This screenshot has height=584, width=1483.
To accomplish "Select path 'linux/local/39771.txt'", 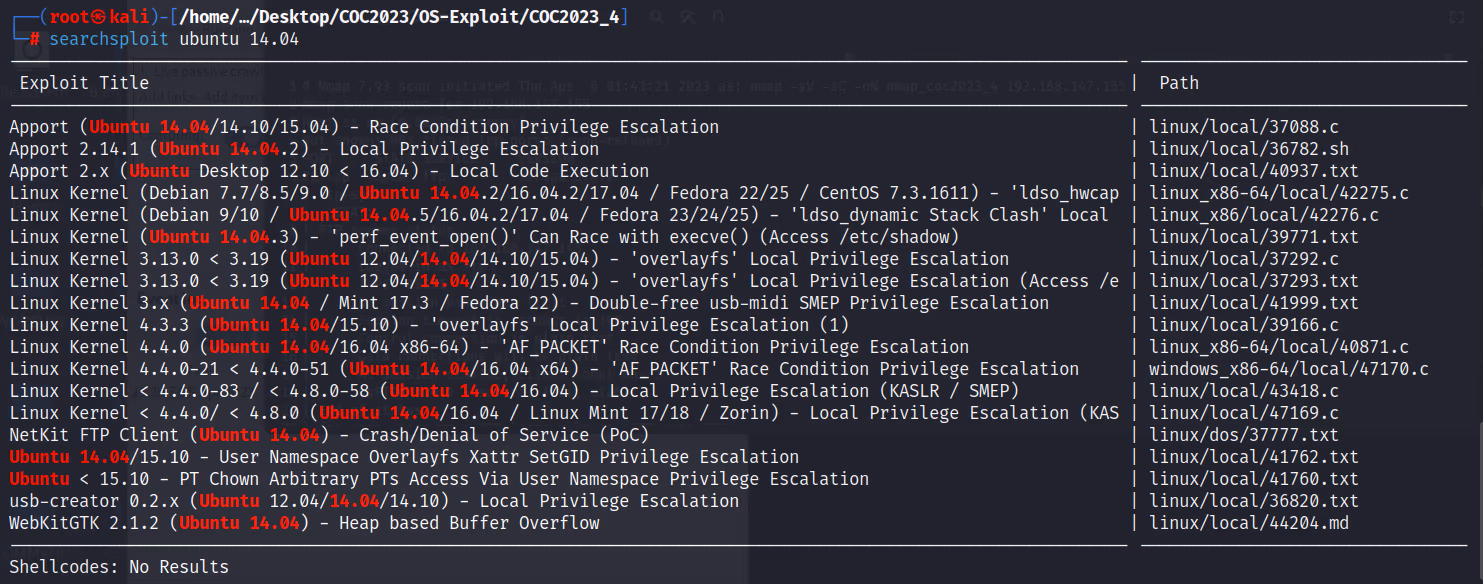I will point(1254,237).
